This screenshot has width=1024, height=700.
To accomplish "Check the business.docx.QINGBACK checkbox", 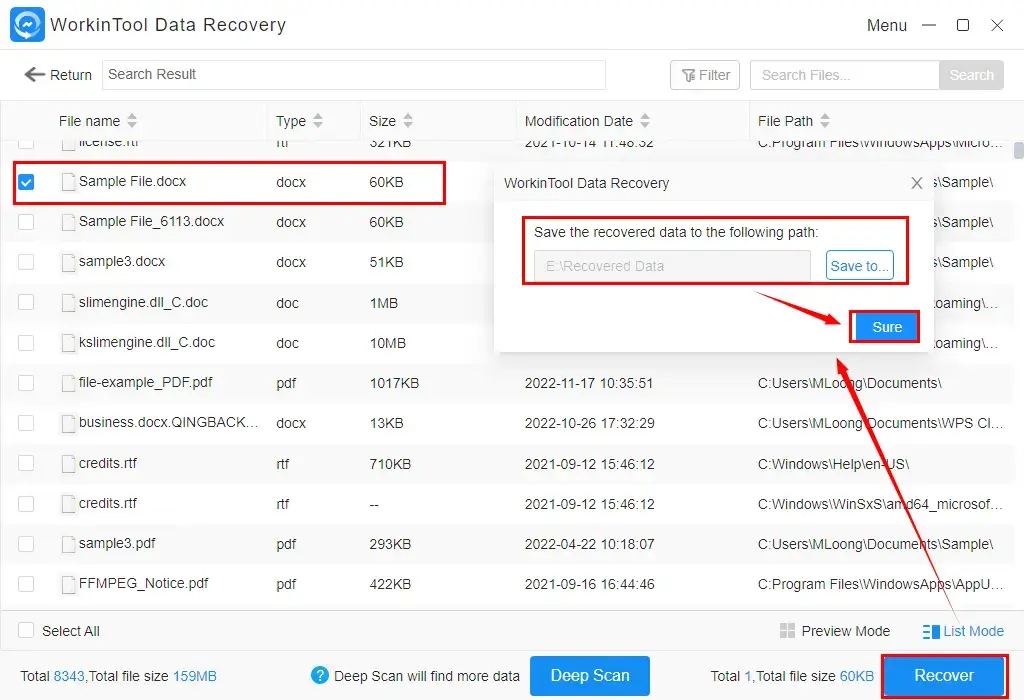I will [26, 423].
